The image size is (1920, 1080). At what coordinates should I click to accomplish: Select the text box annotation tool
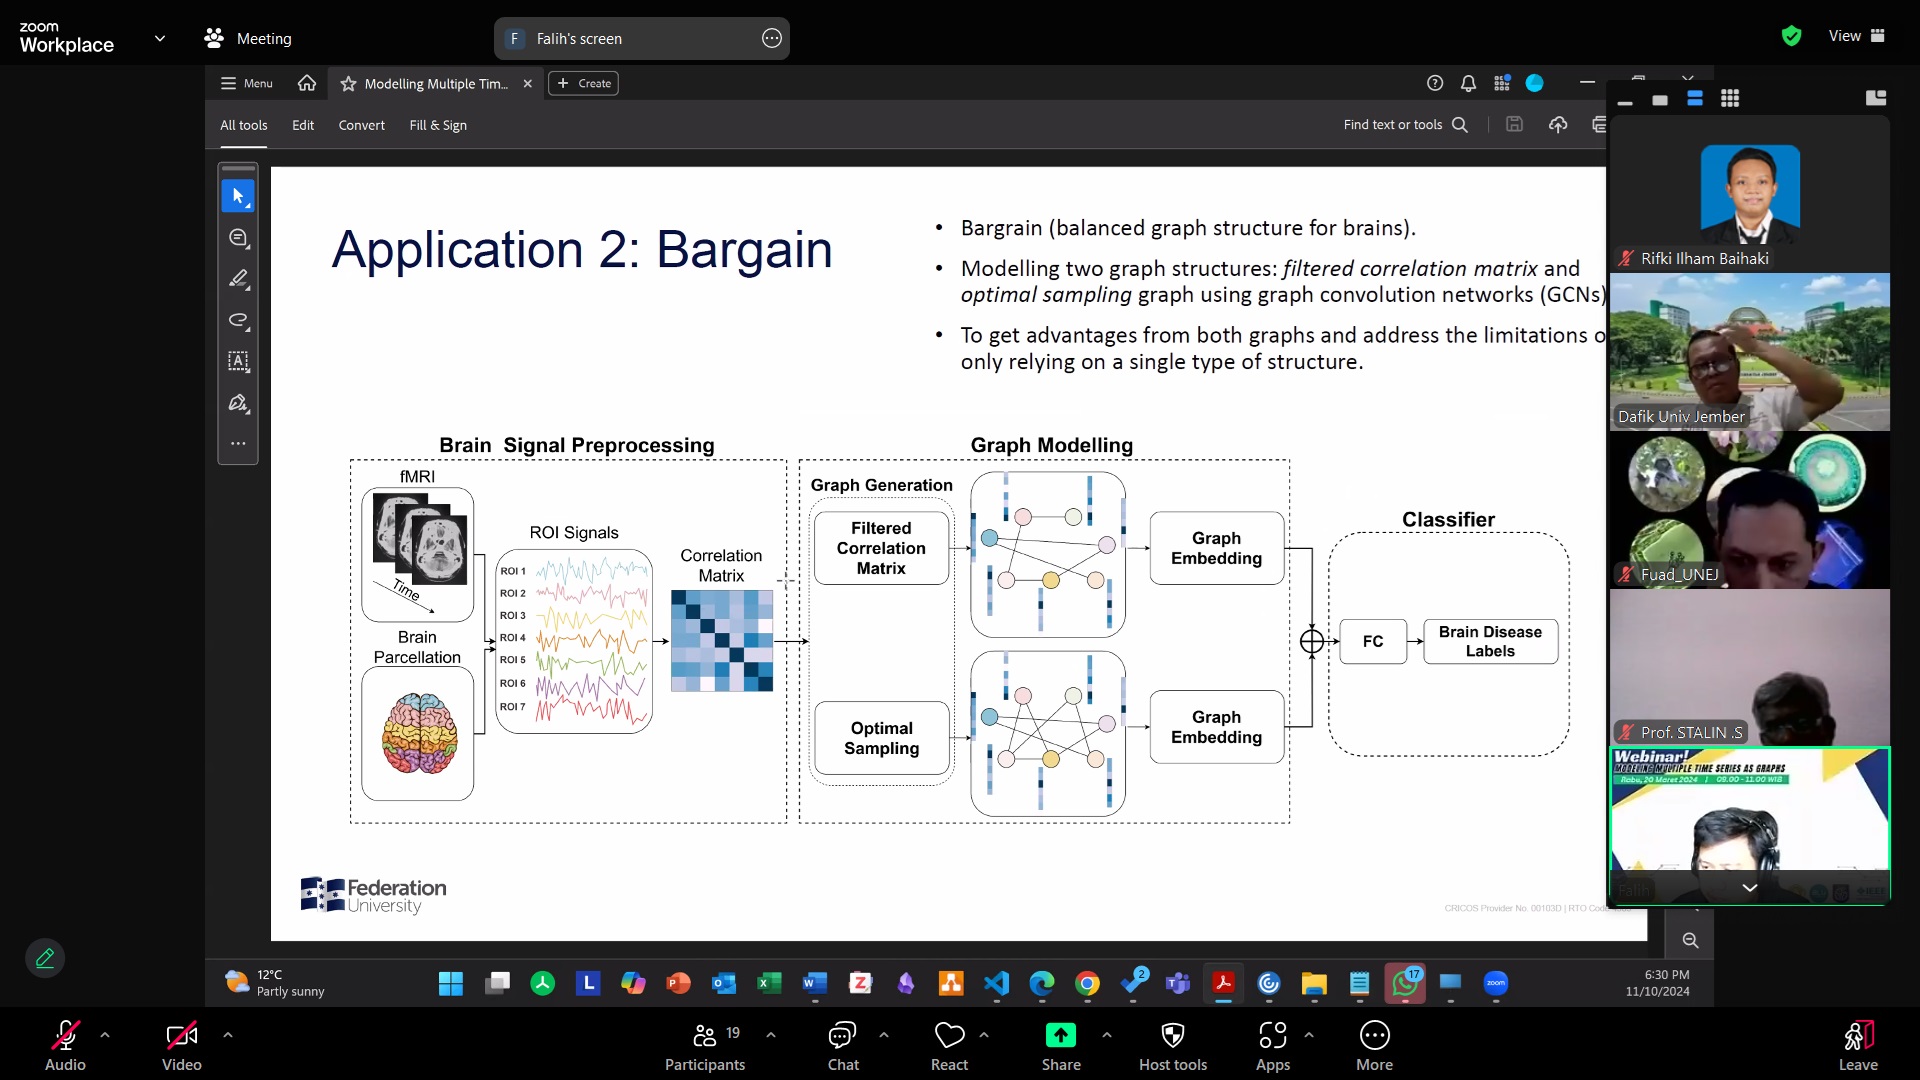(x=238, y=361)
